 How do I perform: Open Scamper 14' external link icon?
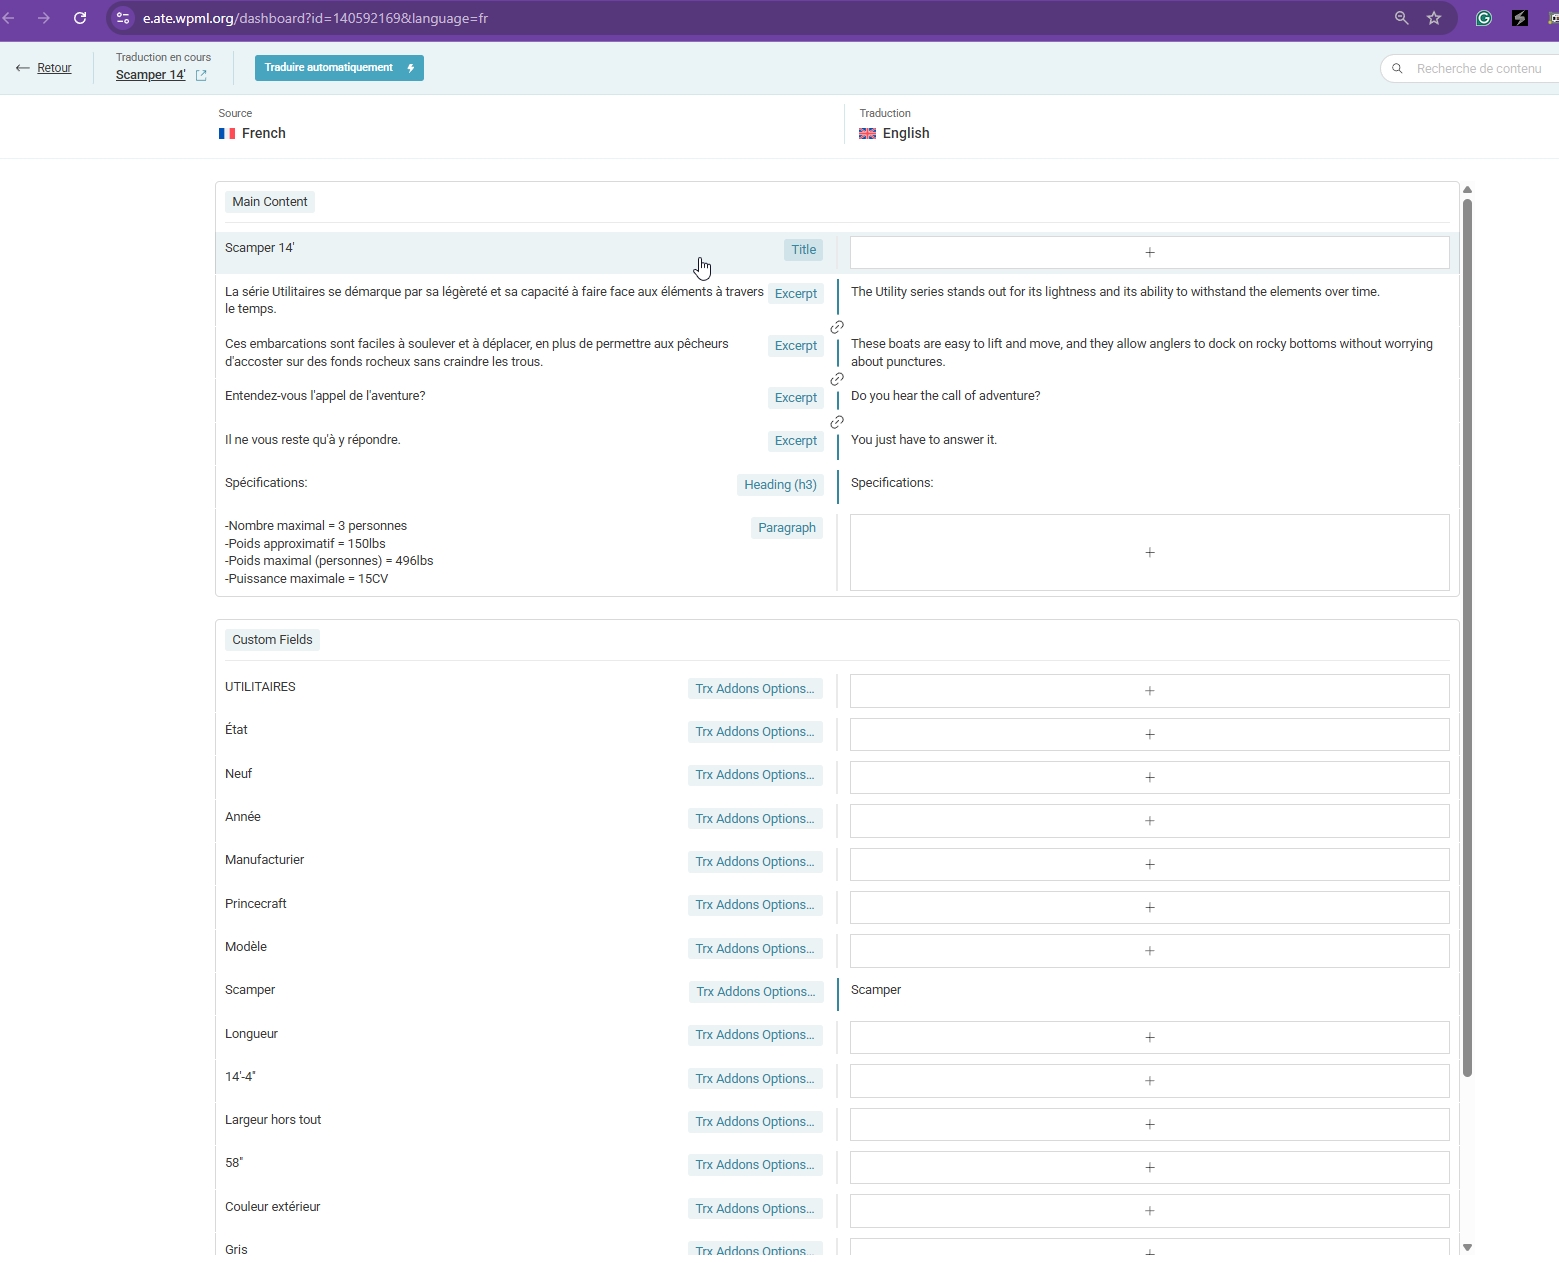click(x=201, y=75)
